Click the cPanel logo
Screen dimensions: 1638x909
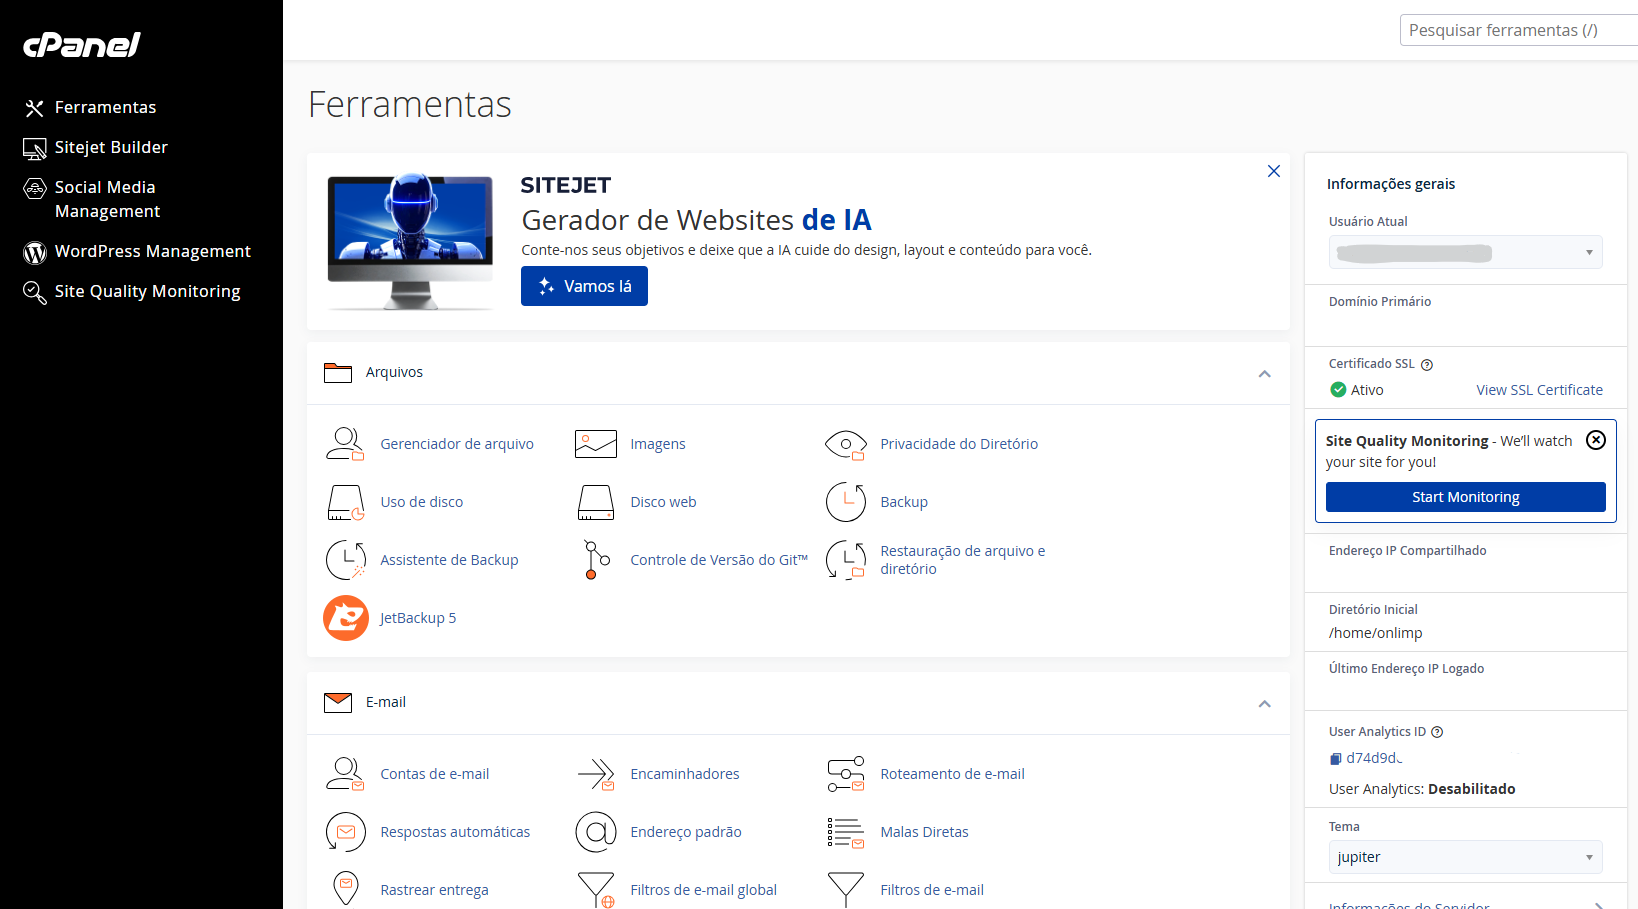click(82, 45)
